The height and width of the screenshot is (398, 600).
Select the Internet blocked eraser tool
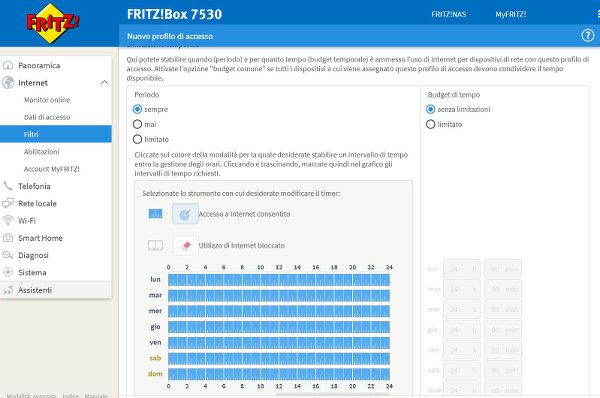click(x=185, y=245)
